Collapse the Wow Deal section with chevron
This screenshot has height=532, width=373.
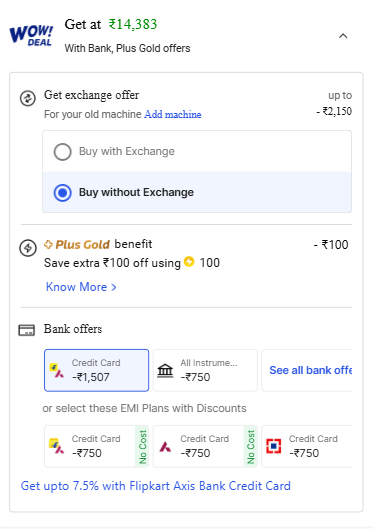[343, 36]
